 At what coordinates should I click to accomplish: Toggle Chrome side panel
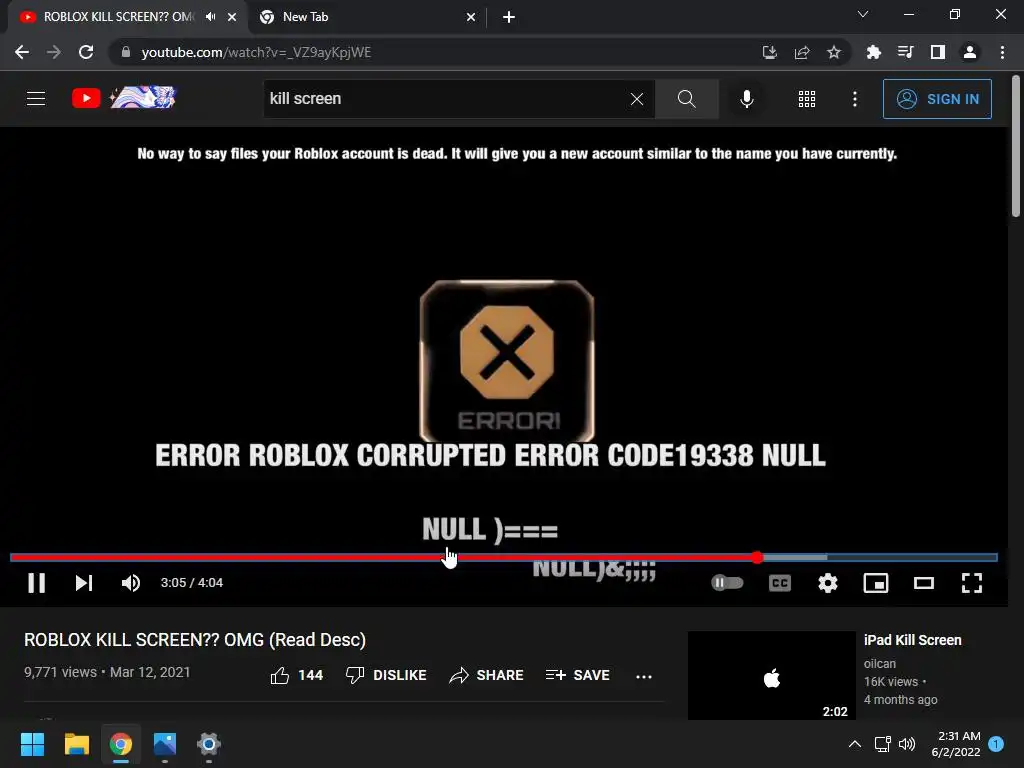click(938, 52)
